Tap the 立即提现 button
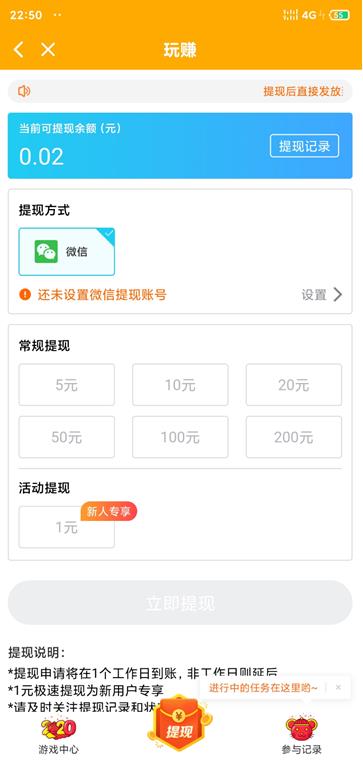The height and width of the screenshot is (762, 363). point(180,603)
